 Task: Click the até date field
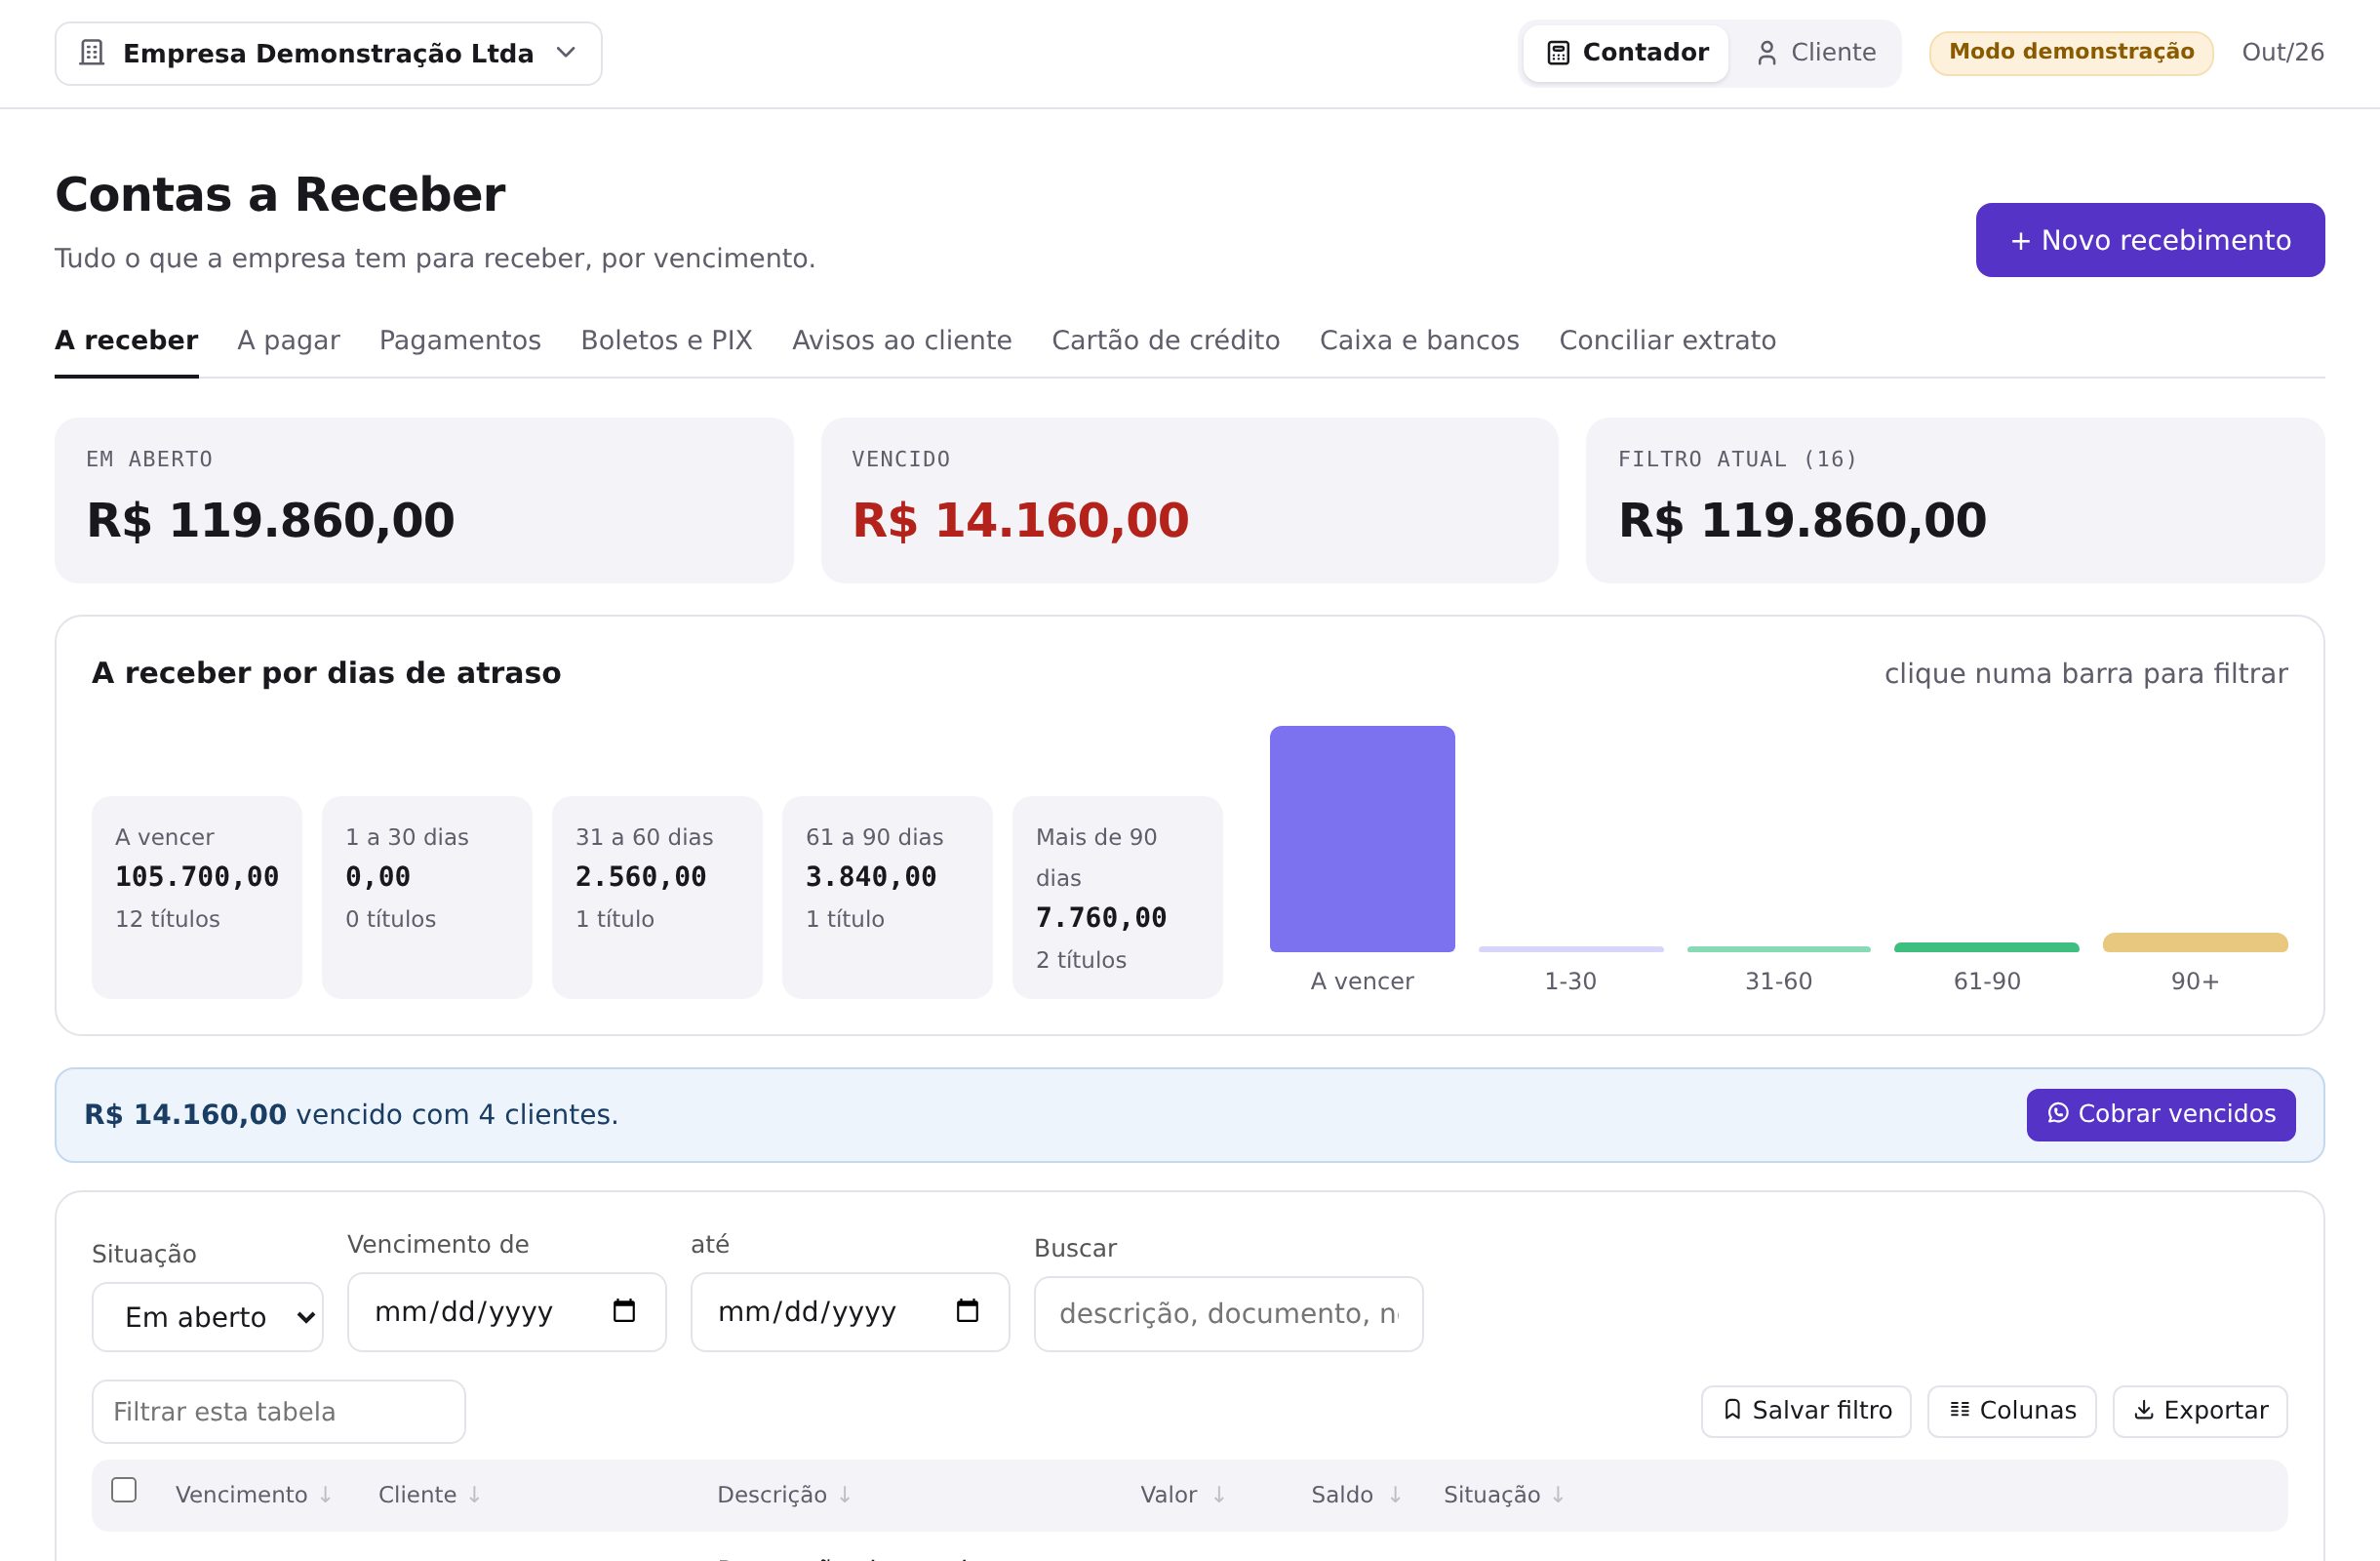[x=850, y=1312]
